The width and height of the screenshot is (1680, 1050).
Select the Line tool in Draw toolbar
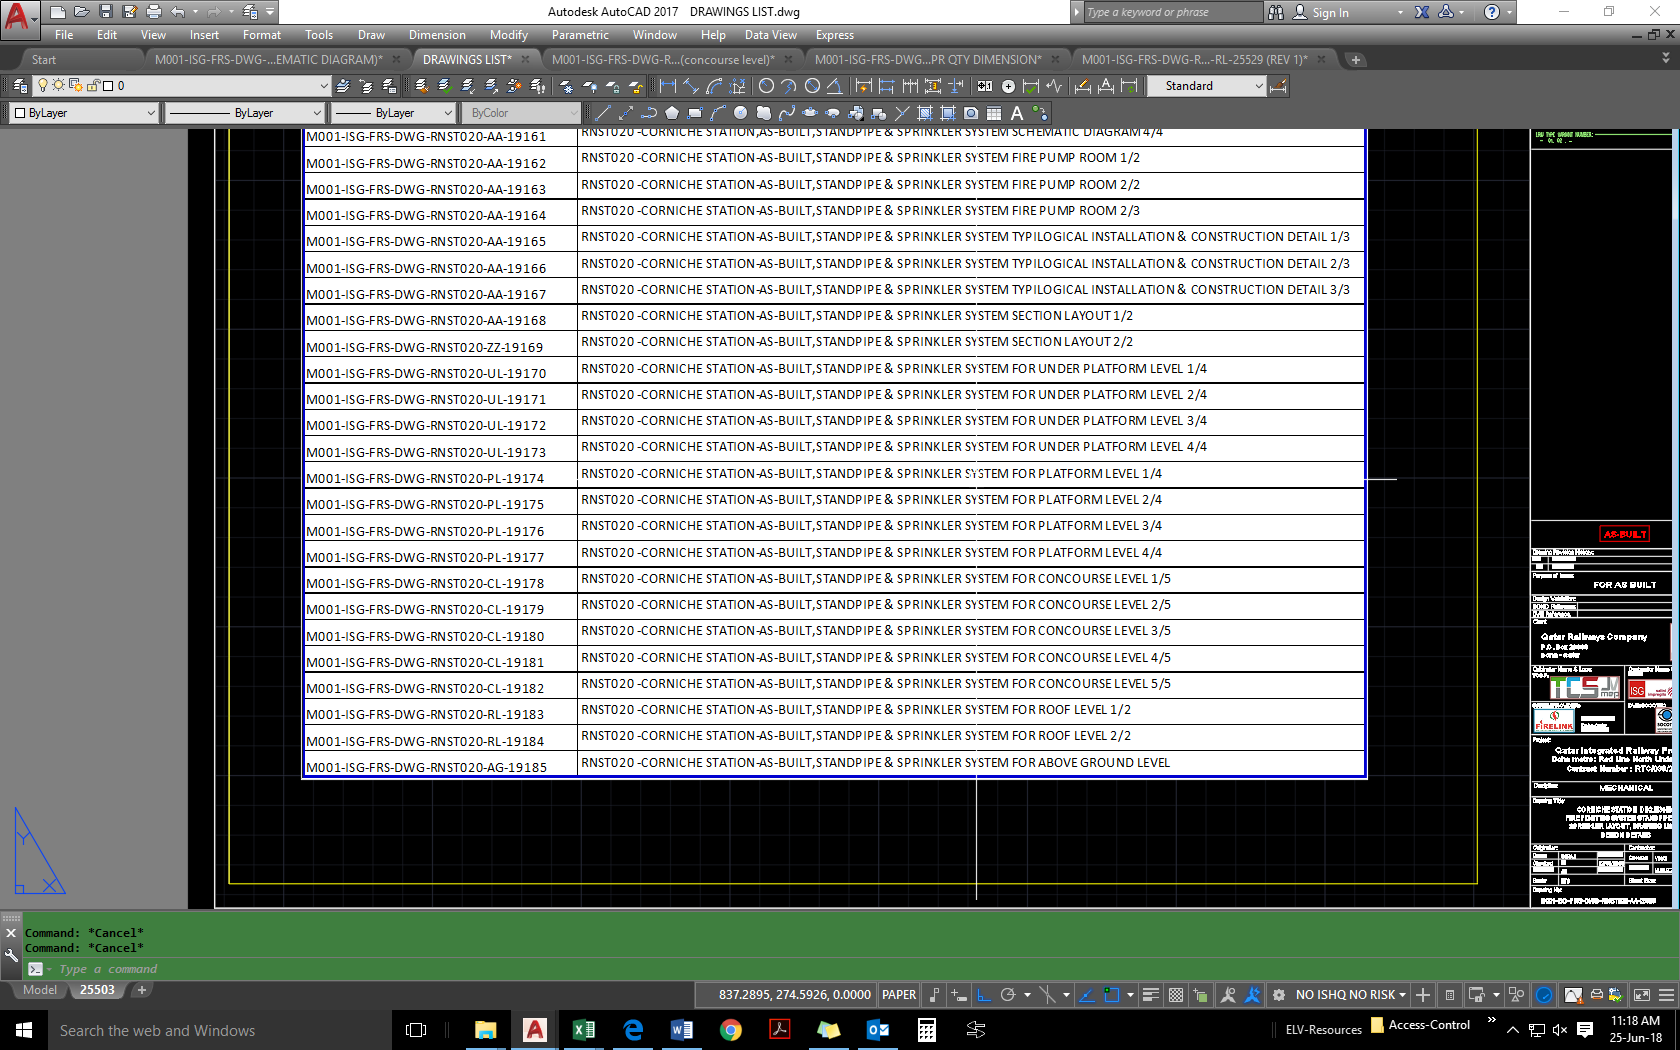tap(604, 113)
